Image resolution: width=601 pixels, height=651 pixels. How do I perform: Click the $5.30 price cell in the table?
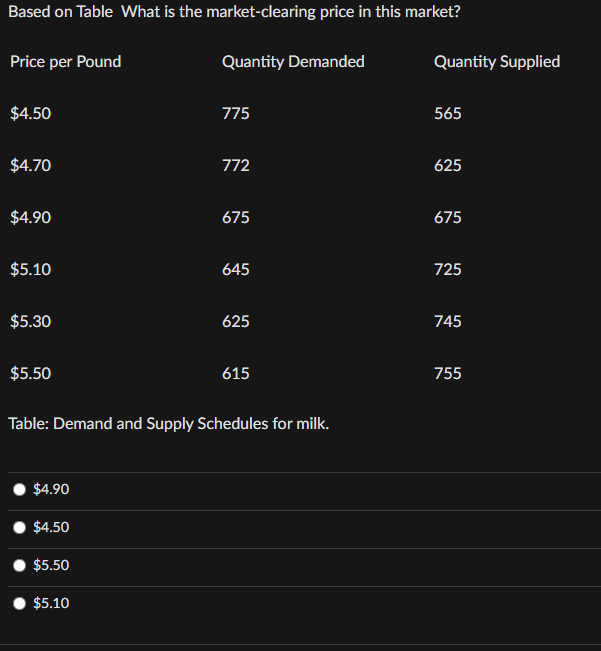point(30,322)
